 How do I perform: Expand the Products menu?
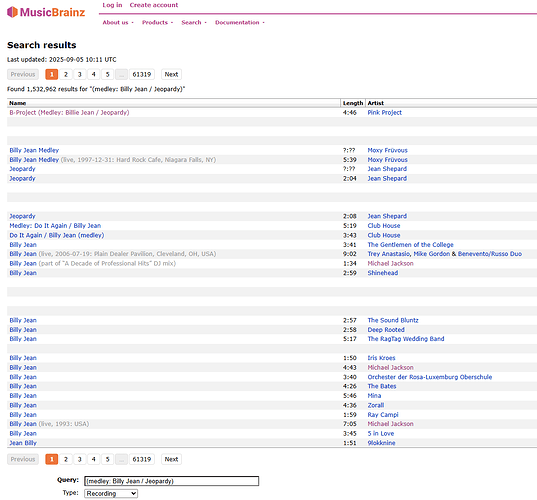(x=158, y=23)
